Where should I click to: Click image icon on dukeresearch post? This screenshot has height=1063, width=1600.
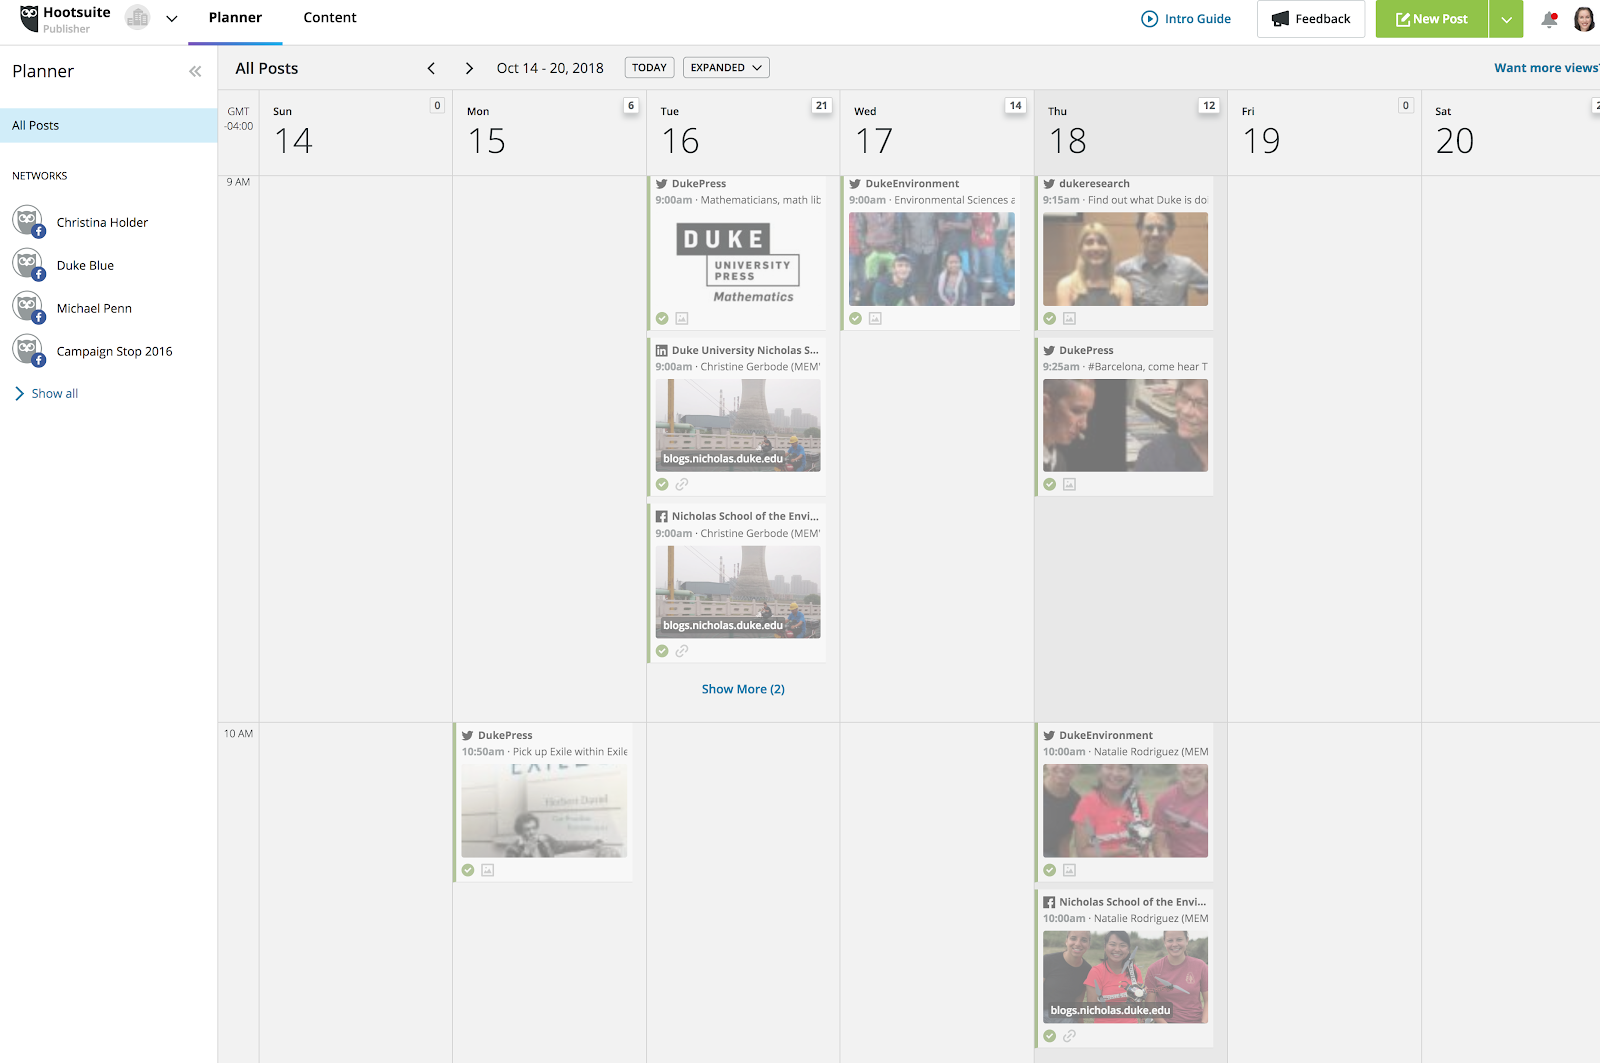[1069, 319]
